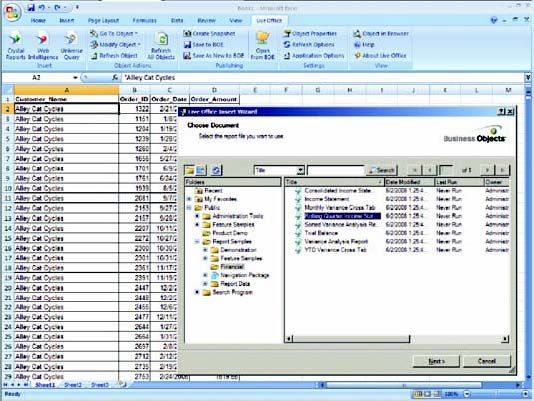Screen dimensions: 534x401
Task: Click the category view icon in wizard
Action: pos(201,170)
